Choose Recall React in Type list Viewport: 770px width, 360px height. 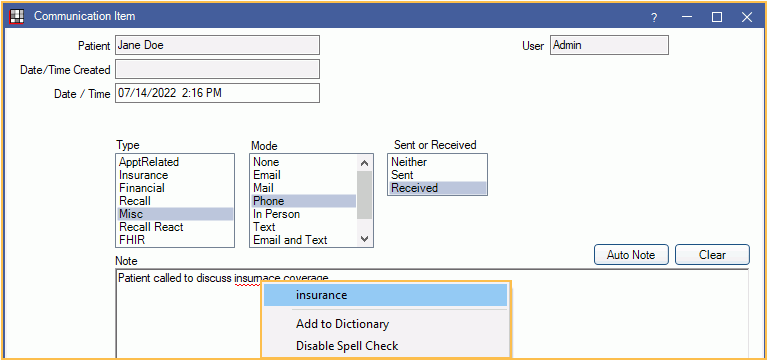coord(175,227)
